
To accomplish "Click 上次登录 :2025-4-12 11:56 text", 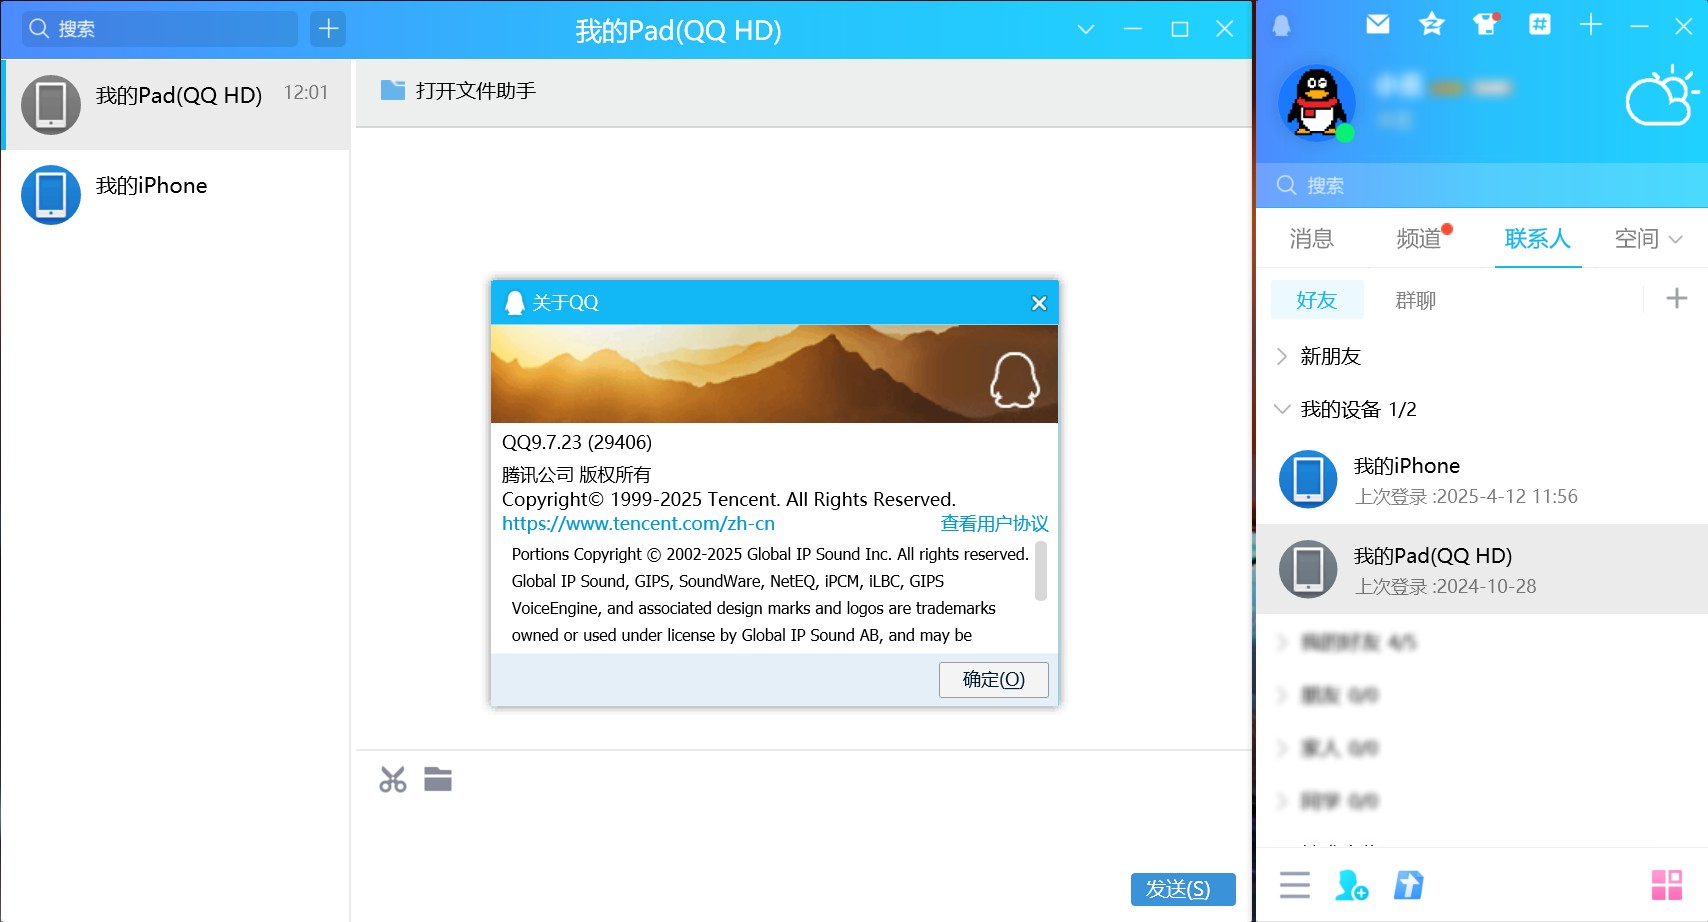I will [x=1466, y=497].
